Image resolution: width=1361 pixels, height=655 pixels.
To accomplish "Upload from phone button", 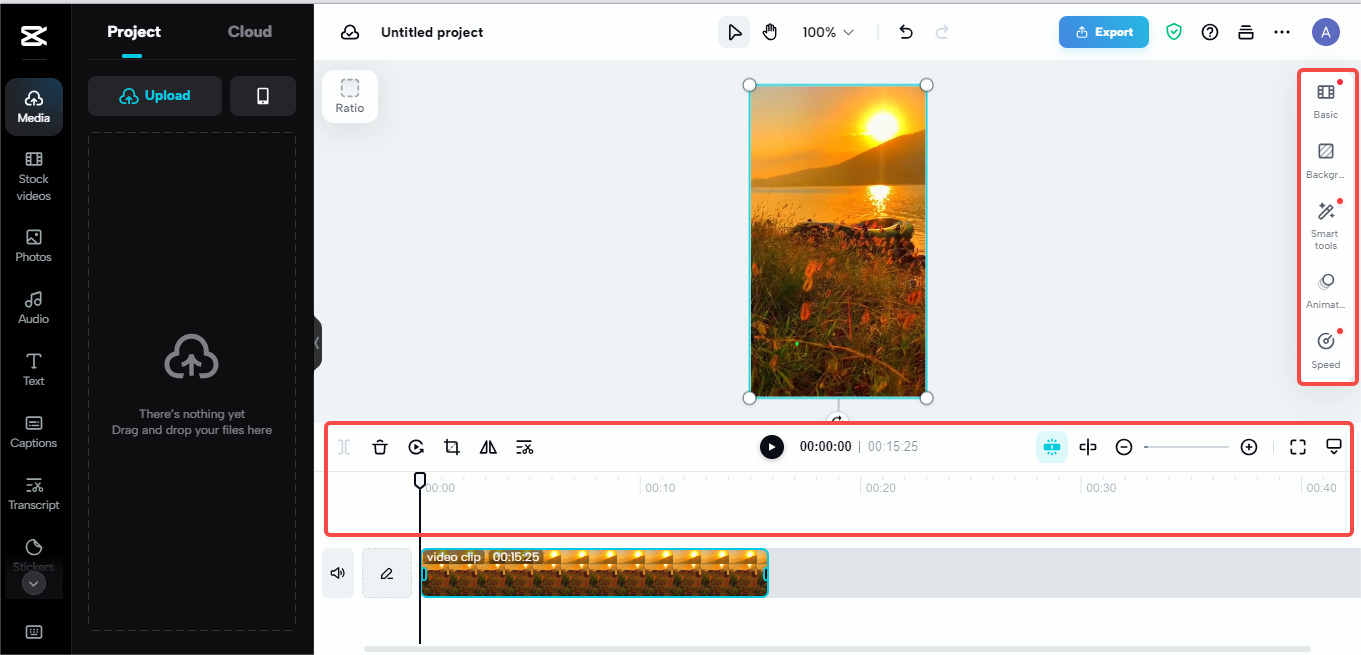I will 263,96.
